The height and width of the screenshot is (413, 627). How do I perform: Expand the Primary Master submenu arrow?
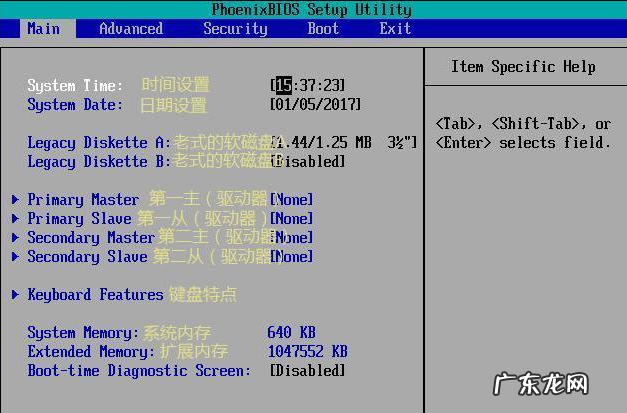pyautogui.click(x=16, y=200)
